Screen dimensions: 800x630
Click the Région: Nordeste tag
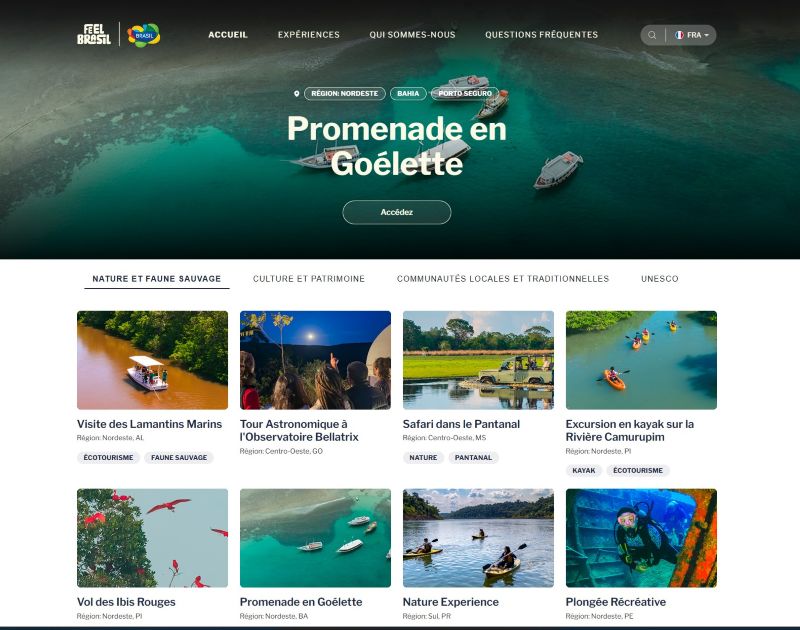345,94
